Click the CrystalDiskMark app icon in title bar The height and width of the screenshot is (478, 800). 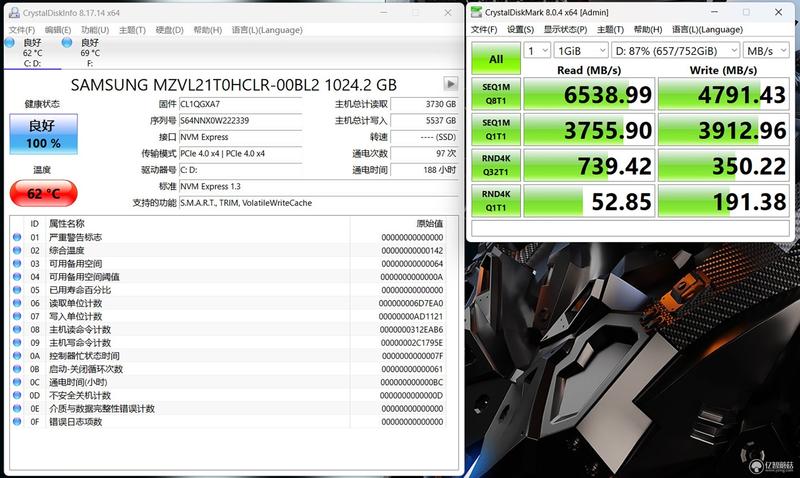pyautogui.click(x=476, y=12)
